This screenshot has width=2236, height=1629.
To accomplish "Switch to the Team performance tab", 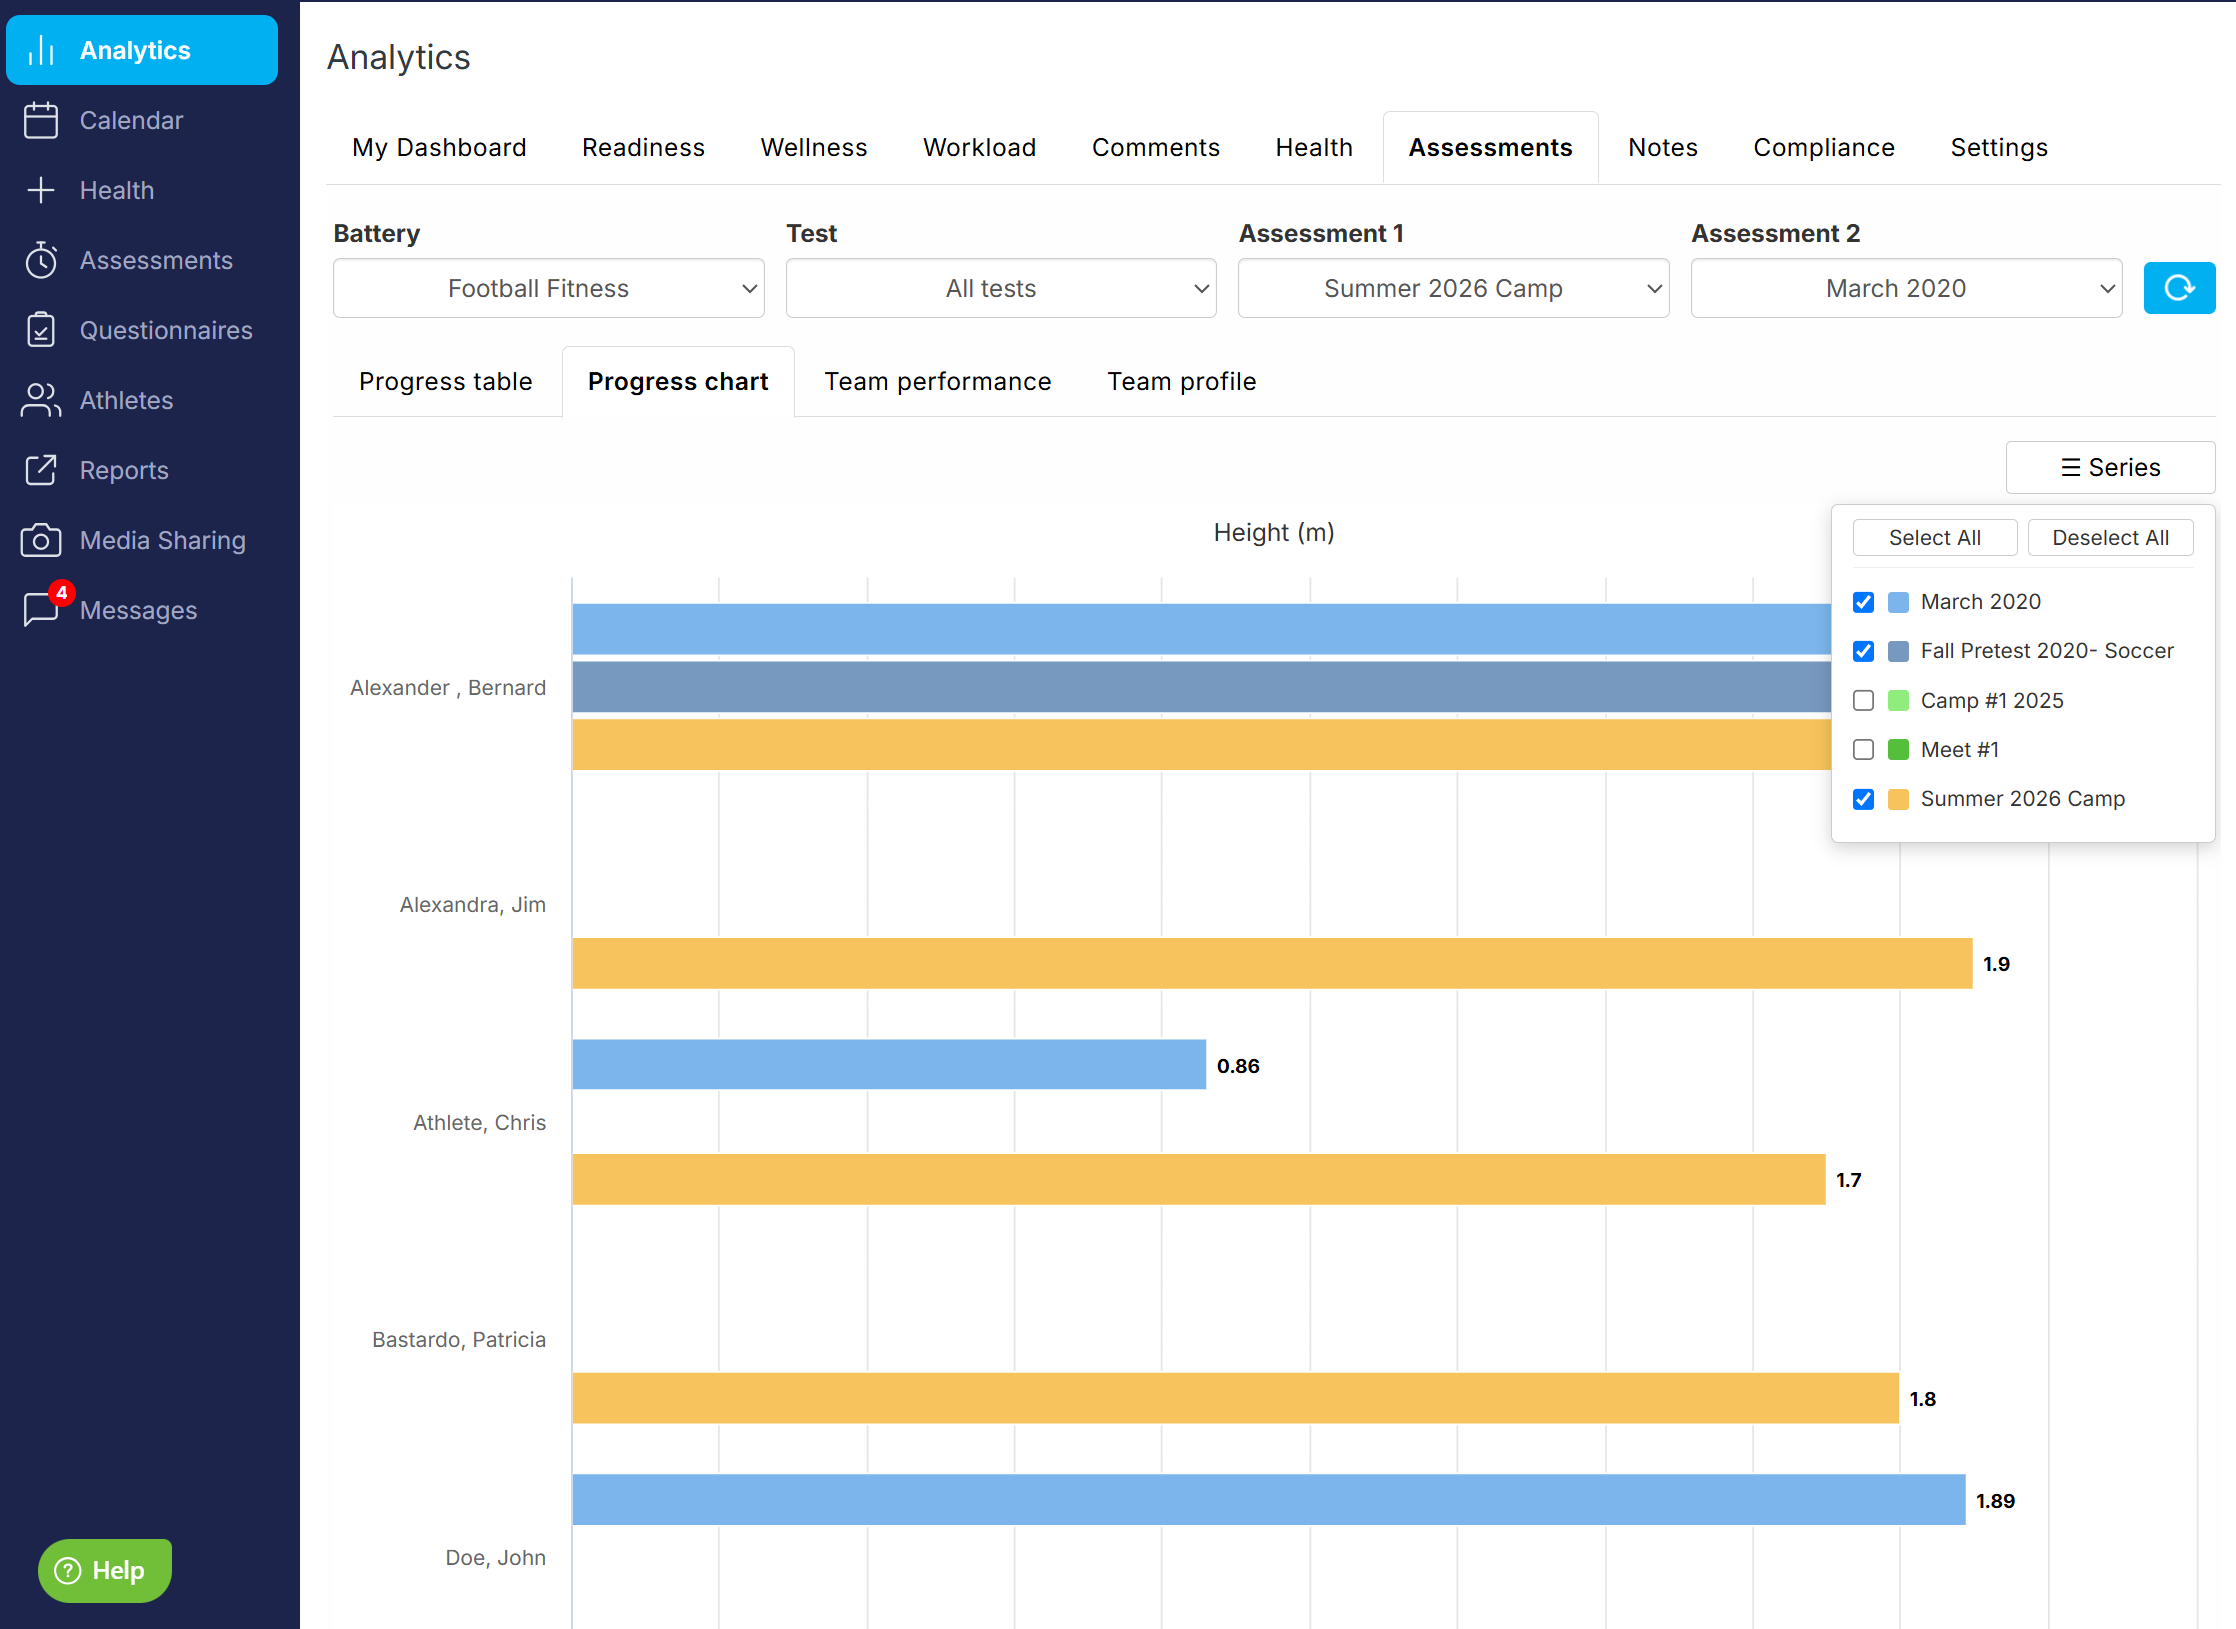I will point(938,381).
